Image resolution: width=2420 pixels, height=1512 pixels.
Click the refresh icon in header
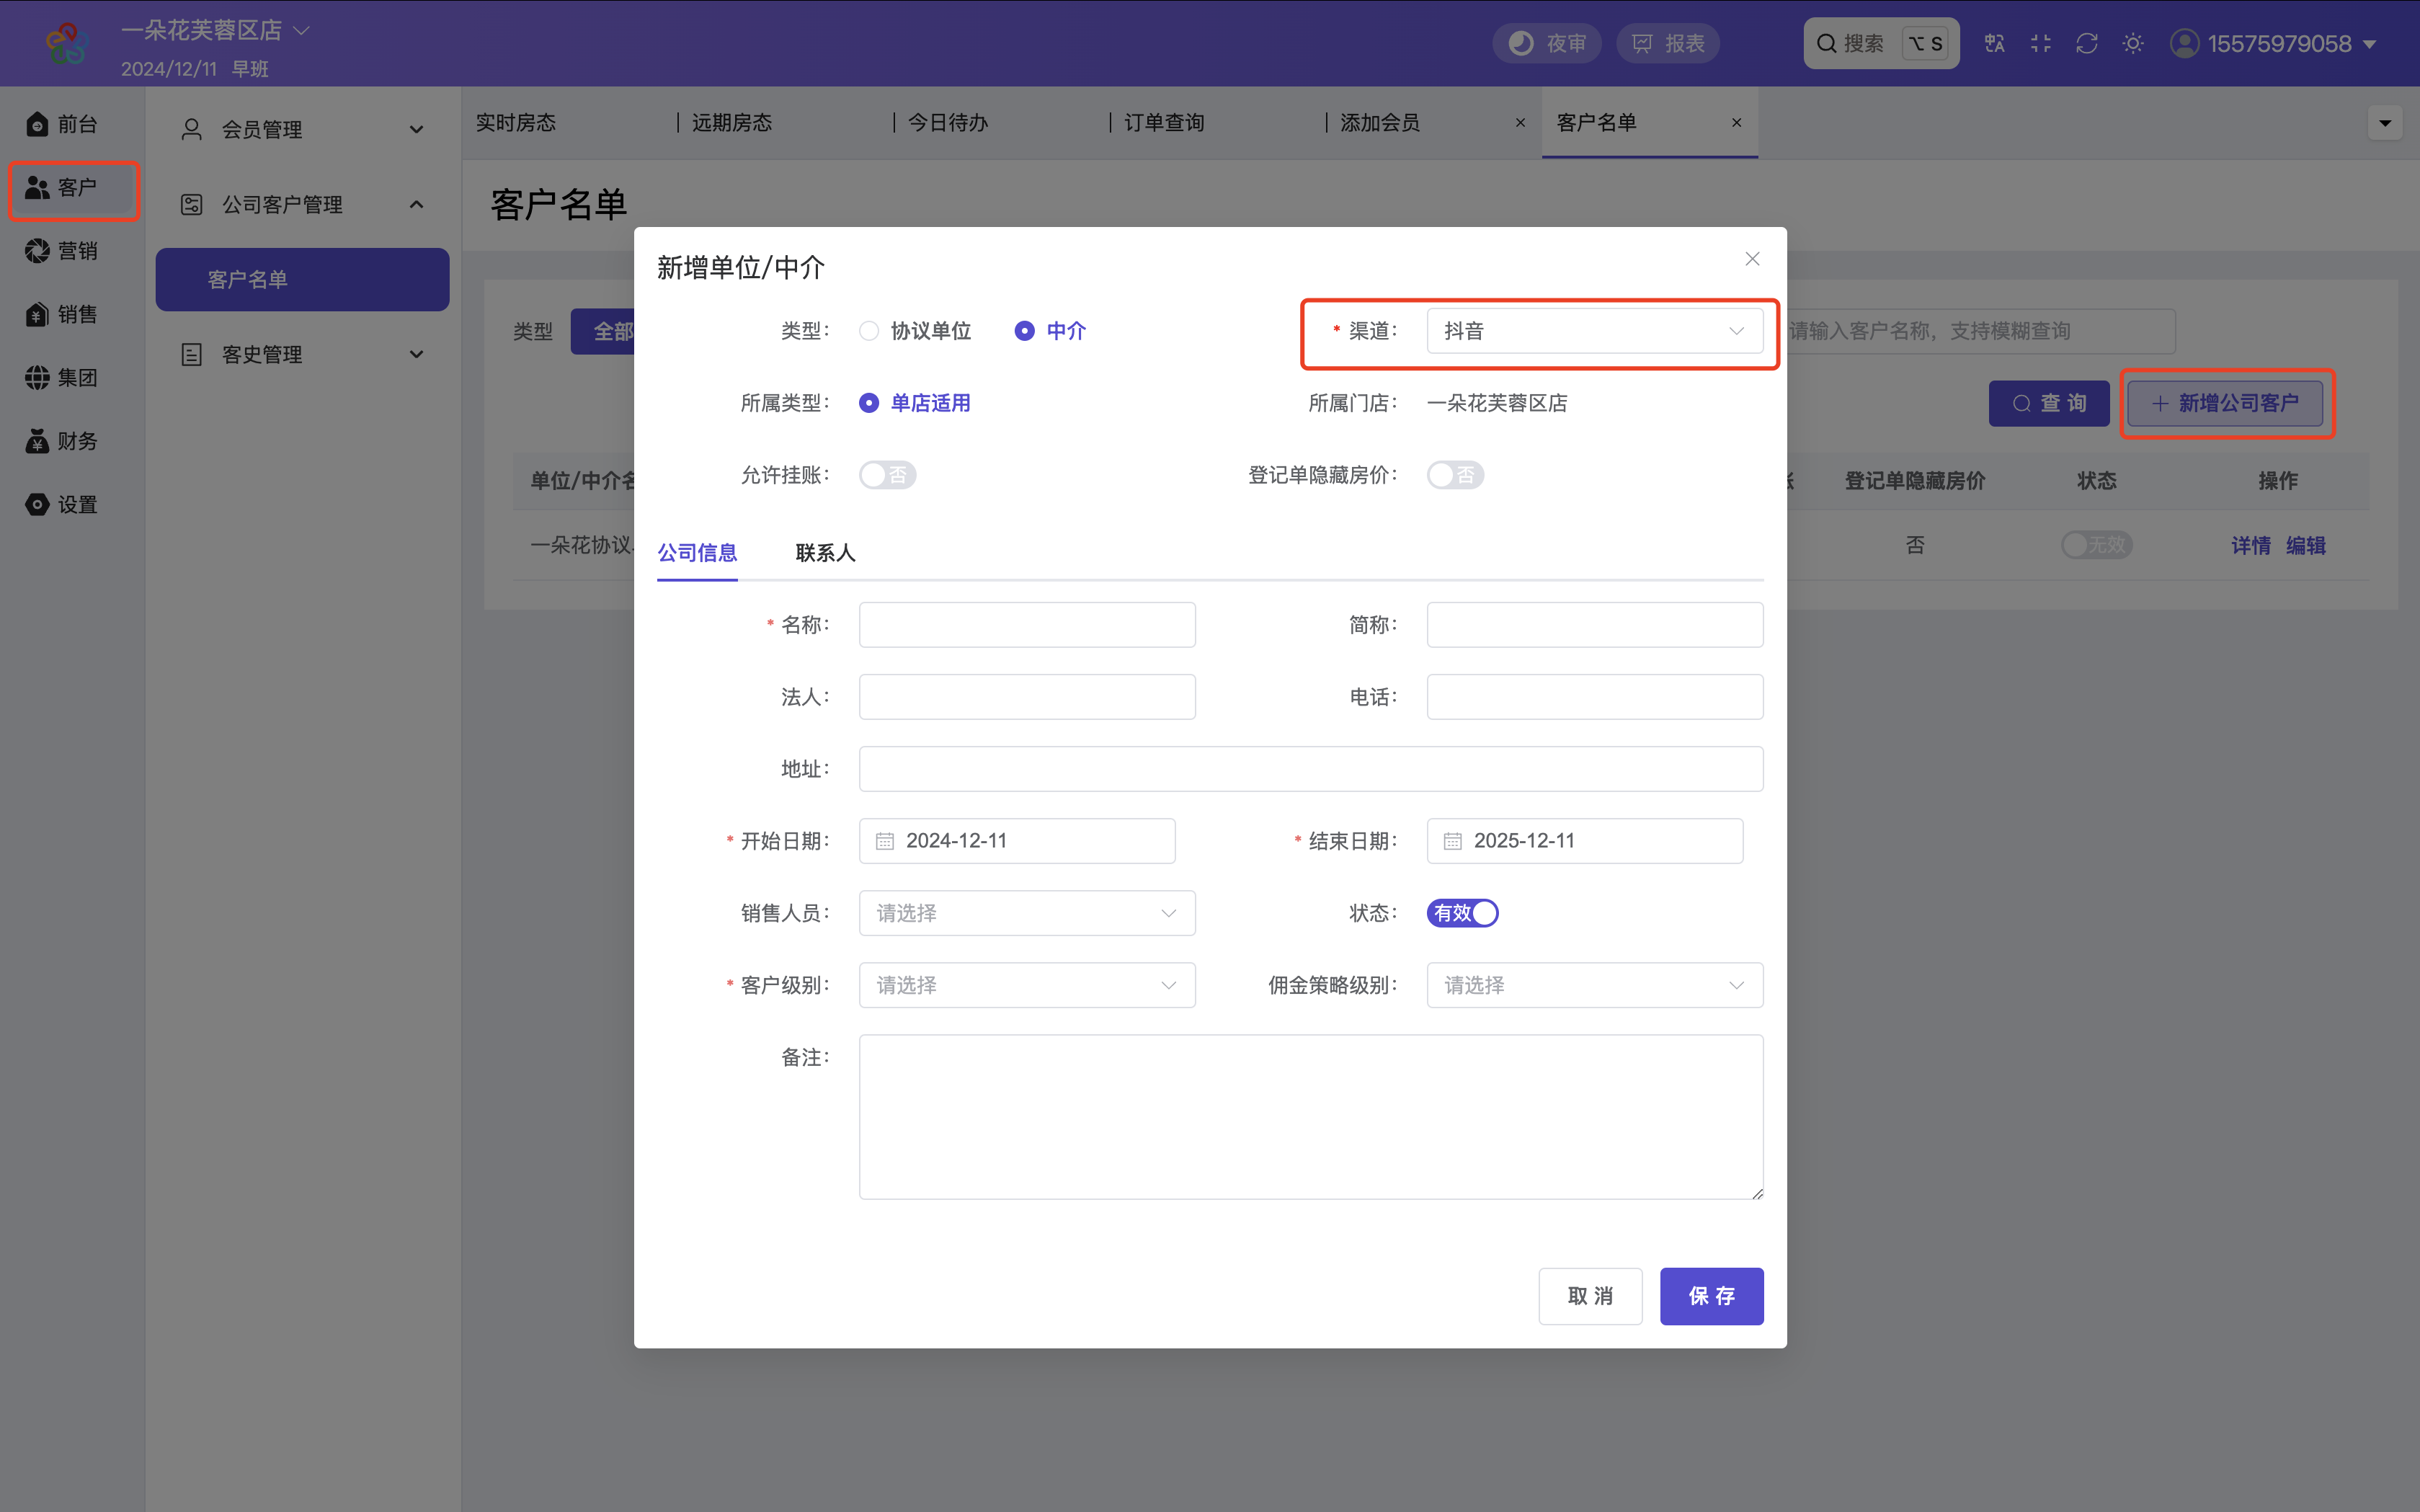pyautogui.click(x=2087, y=43)
